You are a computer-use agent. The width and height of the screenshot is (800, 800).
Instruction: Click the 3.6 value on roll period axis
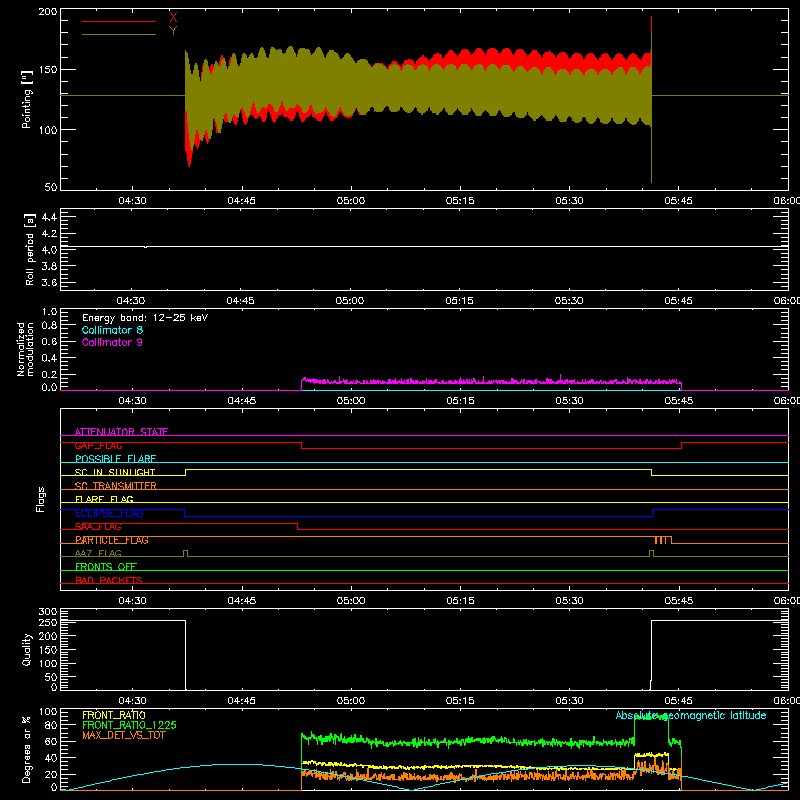[49, 282]
